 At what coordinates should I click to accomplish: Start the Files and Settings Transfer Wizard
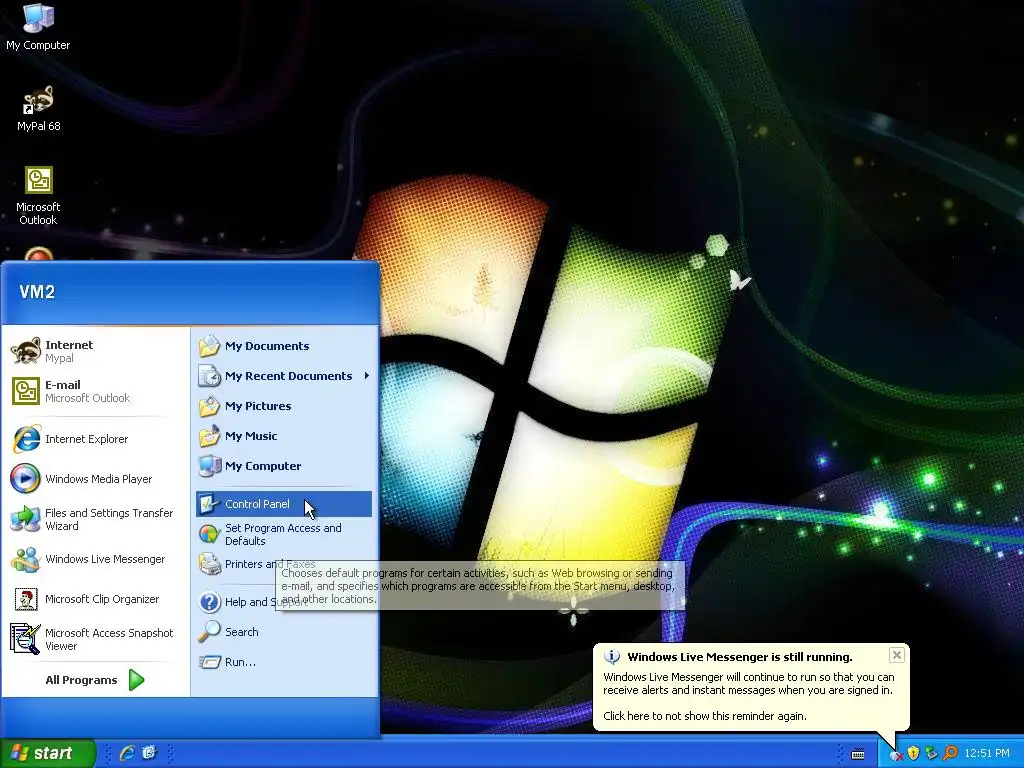(x=94, y=519)
